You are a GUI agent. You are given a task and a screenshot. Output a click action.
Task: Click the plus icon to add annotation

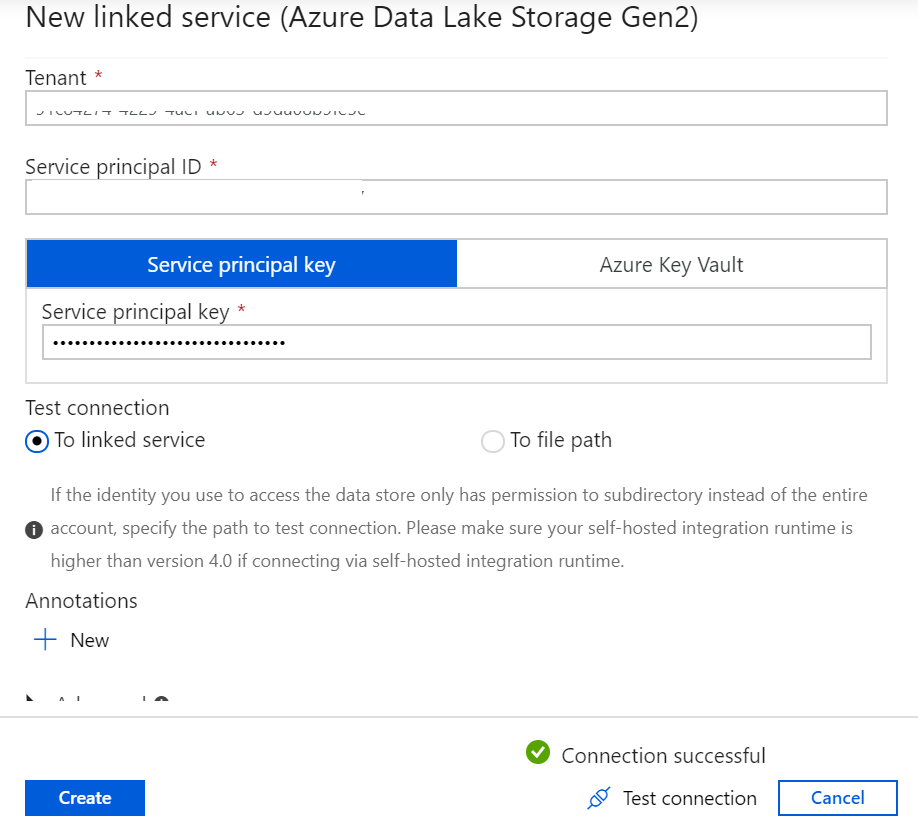pos(45,640)
